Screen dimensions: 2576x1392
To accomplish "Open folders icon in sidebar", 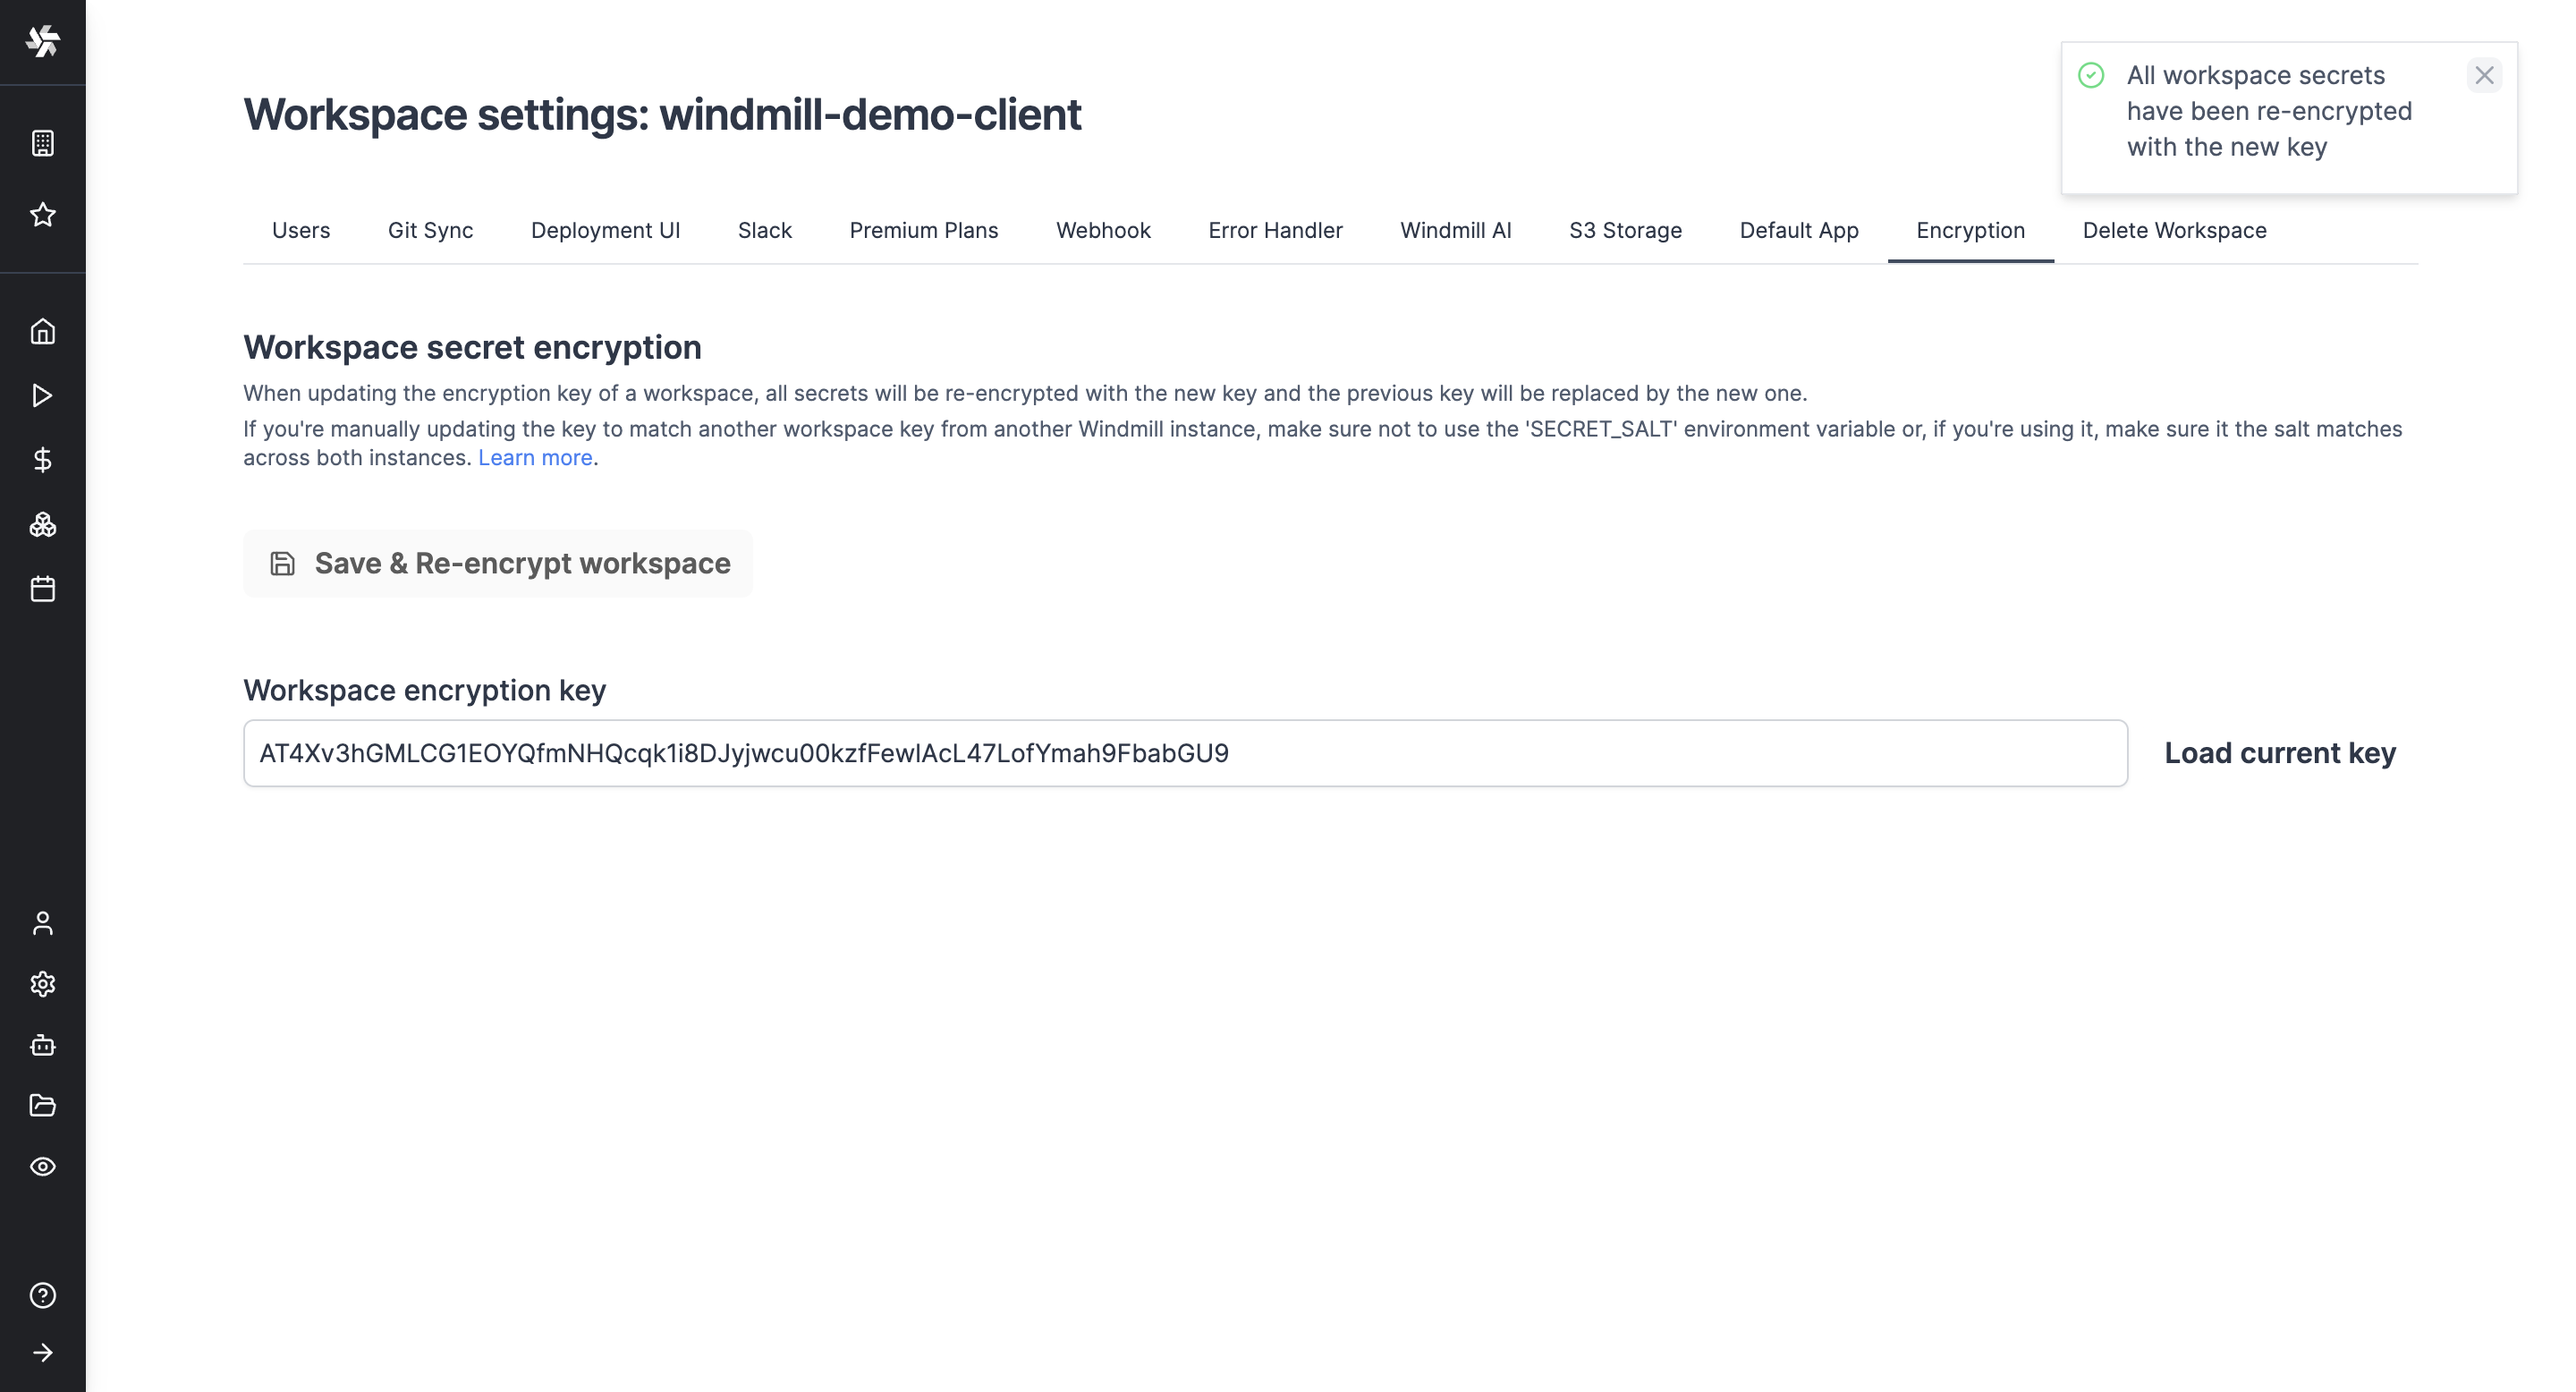I will (x=42, y=1105).
